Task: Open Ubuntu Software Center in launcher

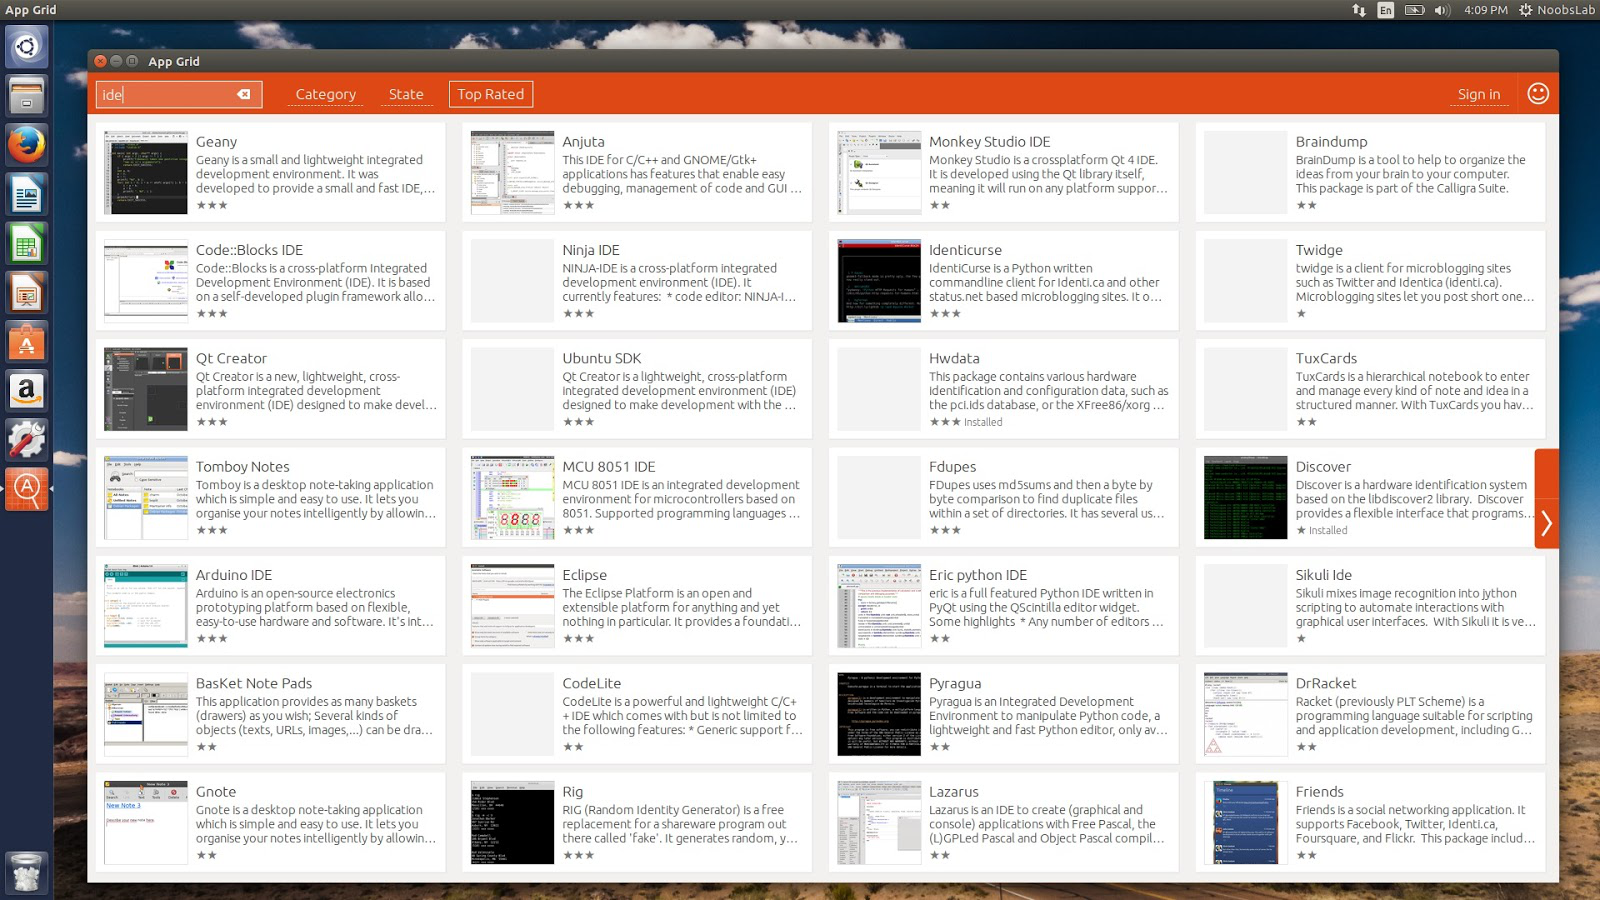Action: [26, 342]
